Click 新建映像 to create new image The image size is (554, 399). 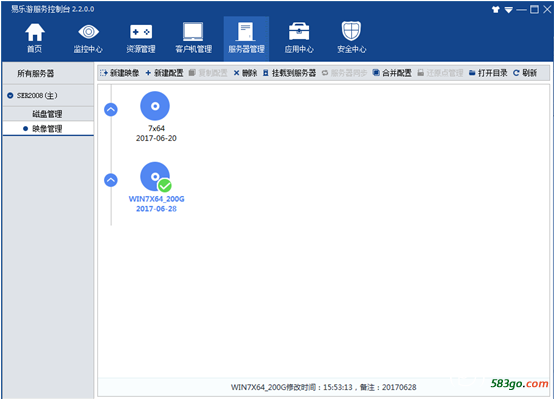pyautogui.click(x=119, y=73)
